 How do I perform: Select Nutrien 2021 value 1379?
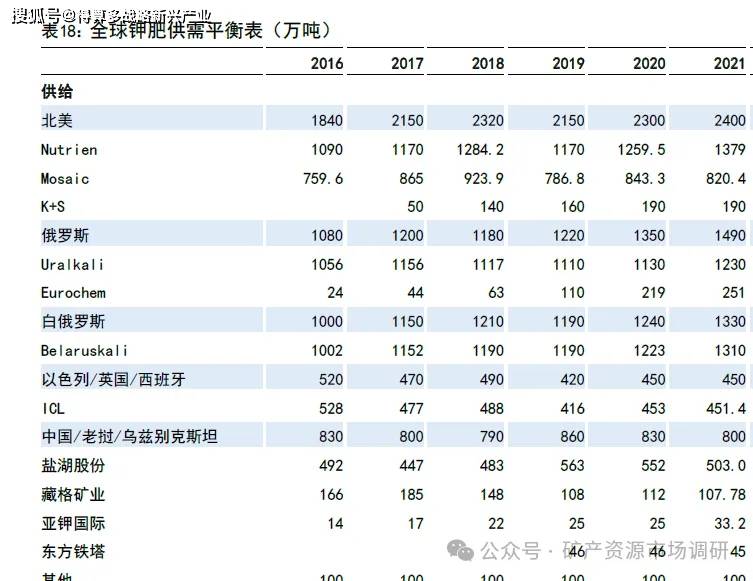point(730,150)
